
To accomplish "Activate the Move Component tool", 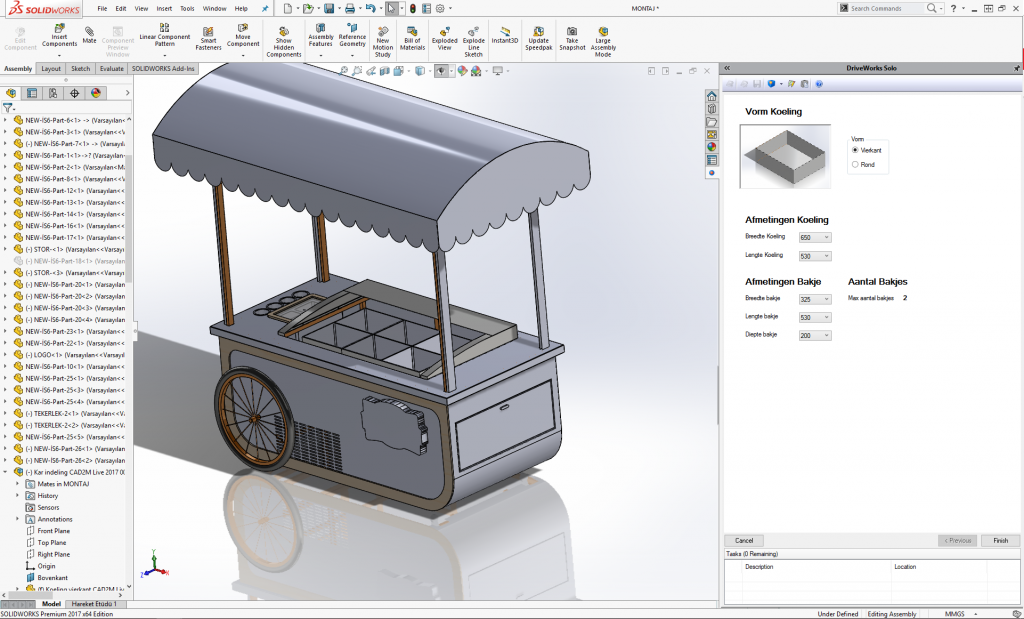I will click(x=243, y=37).
